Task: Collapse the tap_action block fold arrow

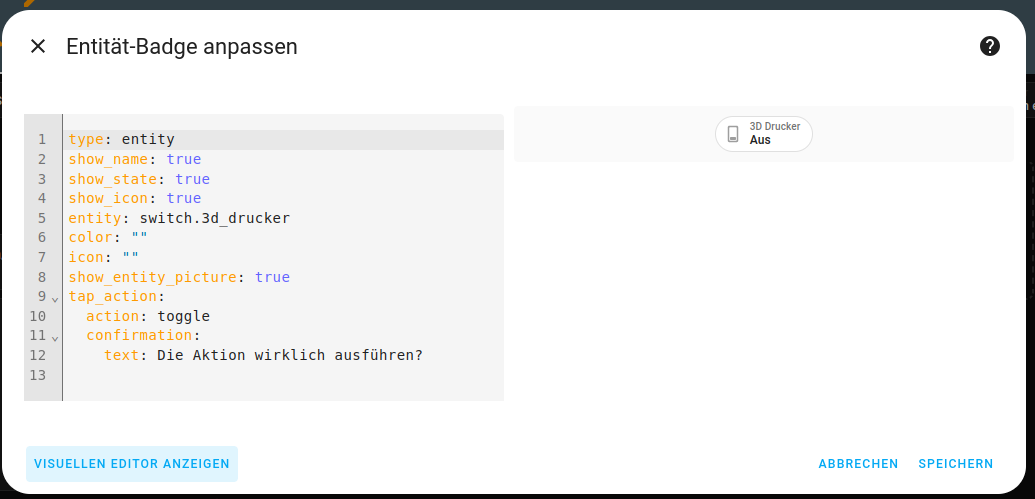Action: [55, 299]
